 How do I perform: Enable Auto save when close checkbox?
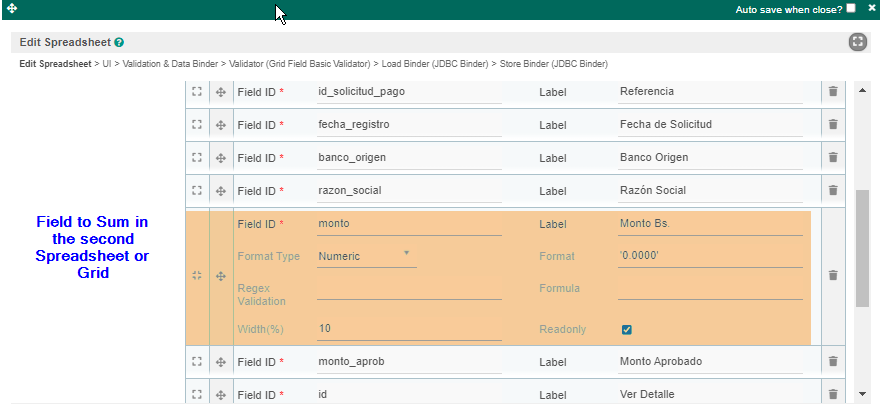click(x=851, y=8)
